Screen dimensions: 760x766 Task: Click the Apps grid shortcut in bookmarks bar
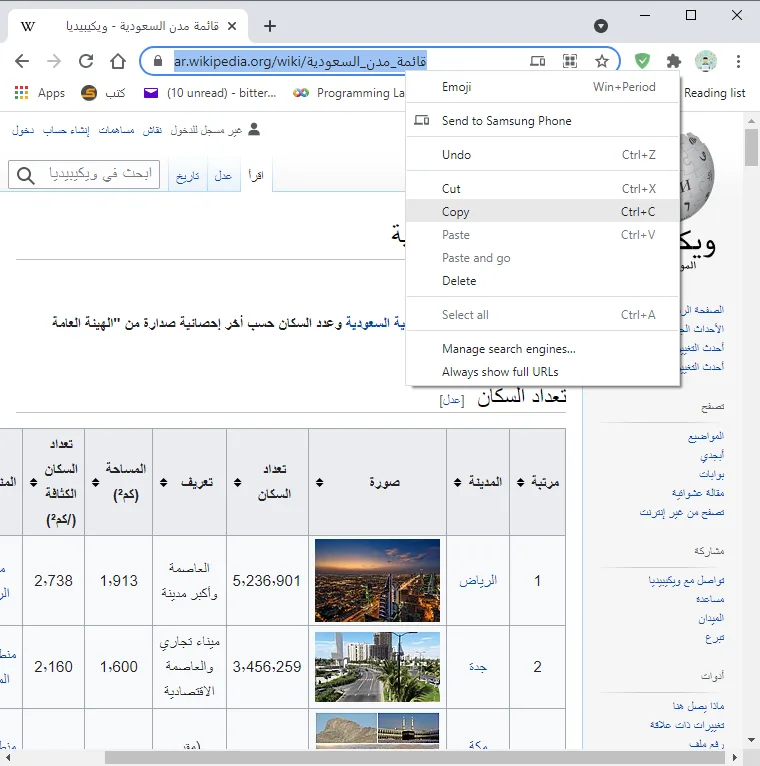(40, 93)
